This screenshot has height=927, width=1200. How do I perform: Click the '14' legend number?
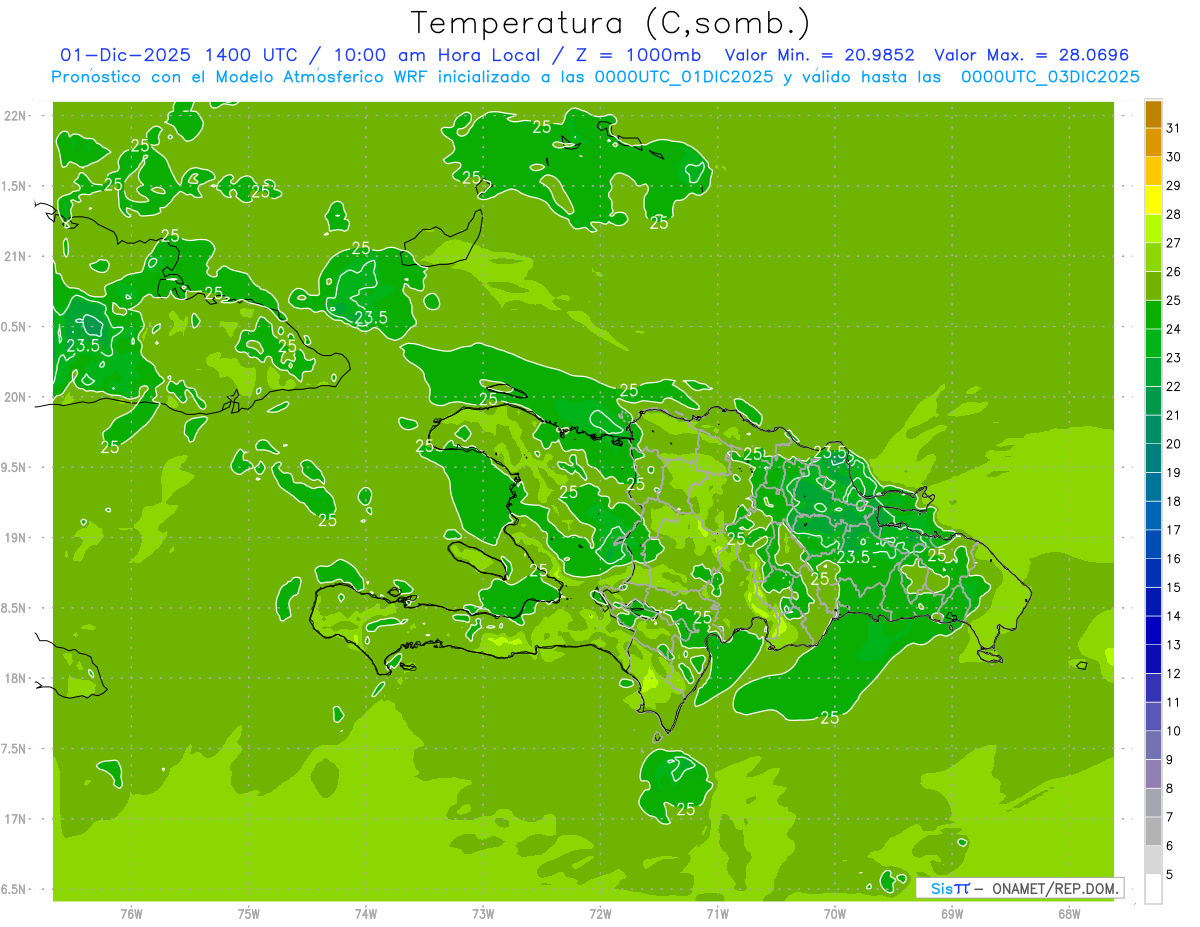pos(1174,616)
